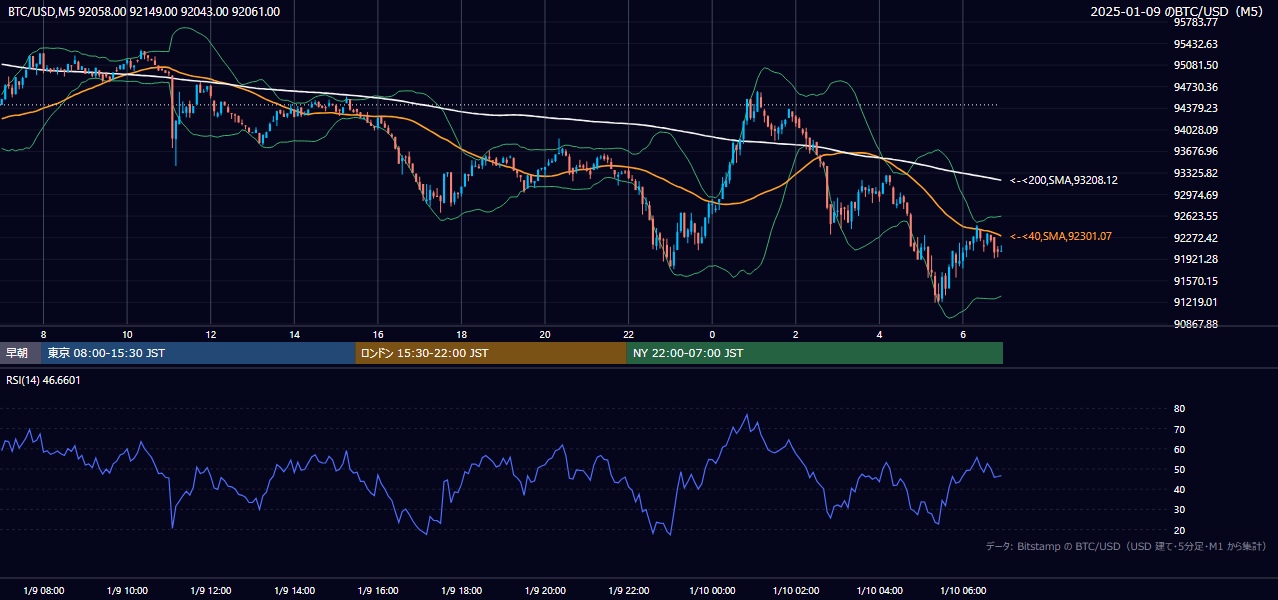Click the 1/9 18:00 bottom time label
This screenshot has height=600, width=1278.
[461, 591]
